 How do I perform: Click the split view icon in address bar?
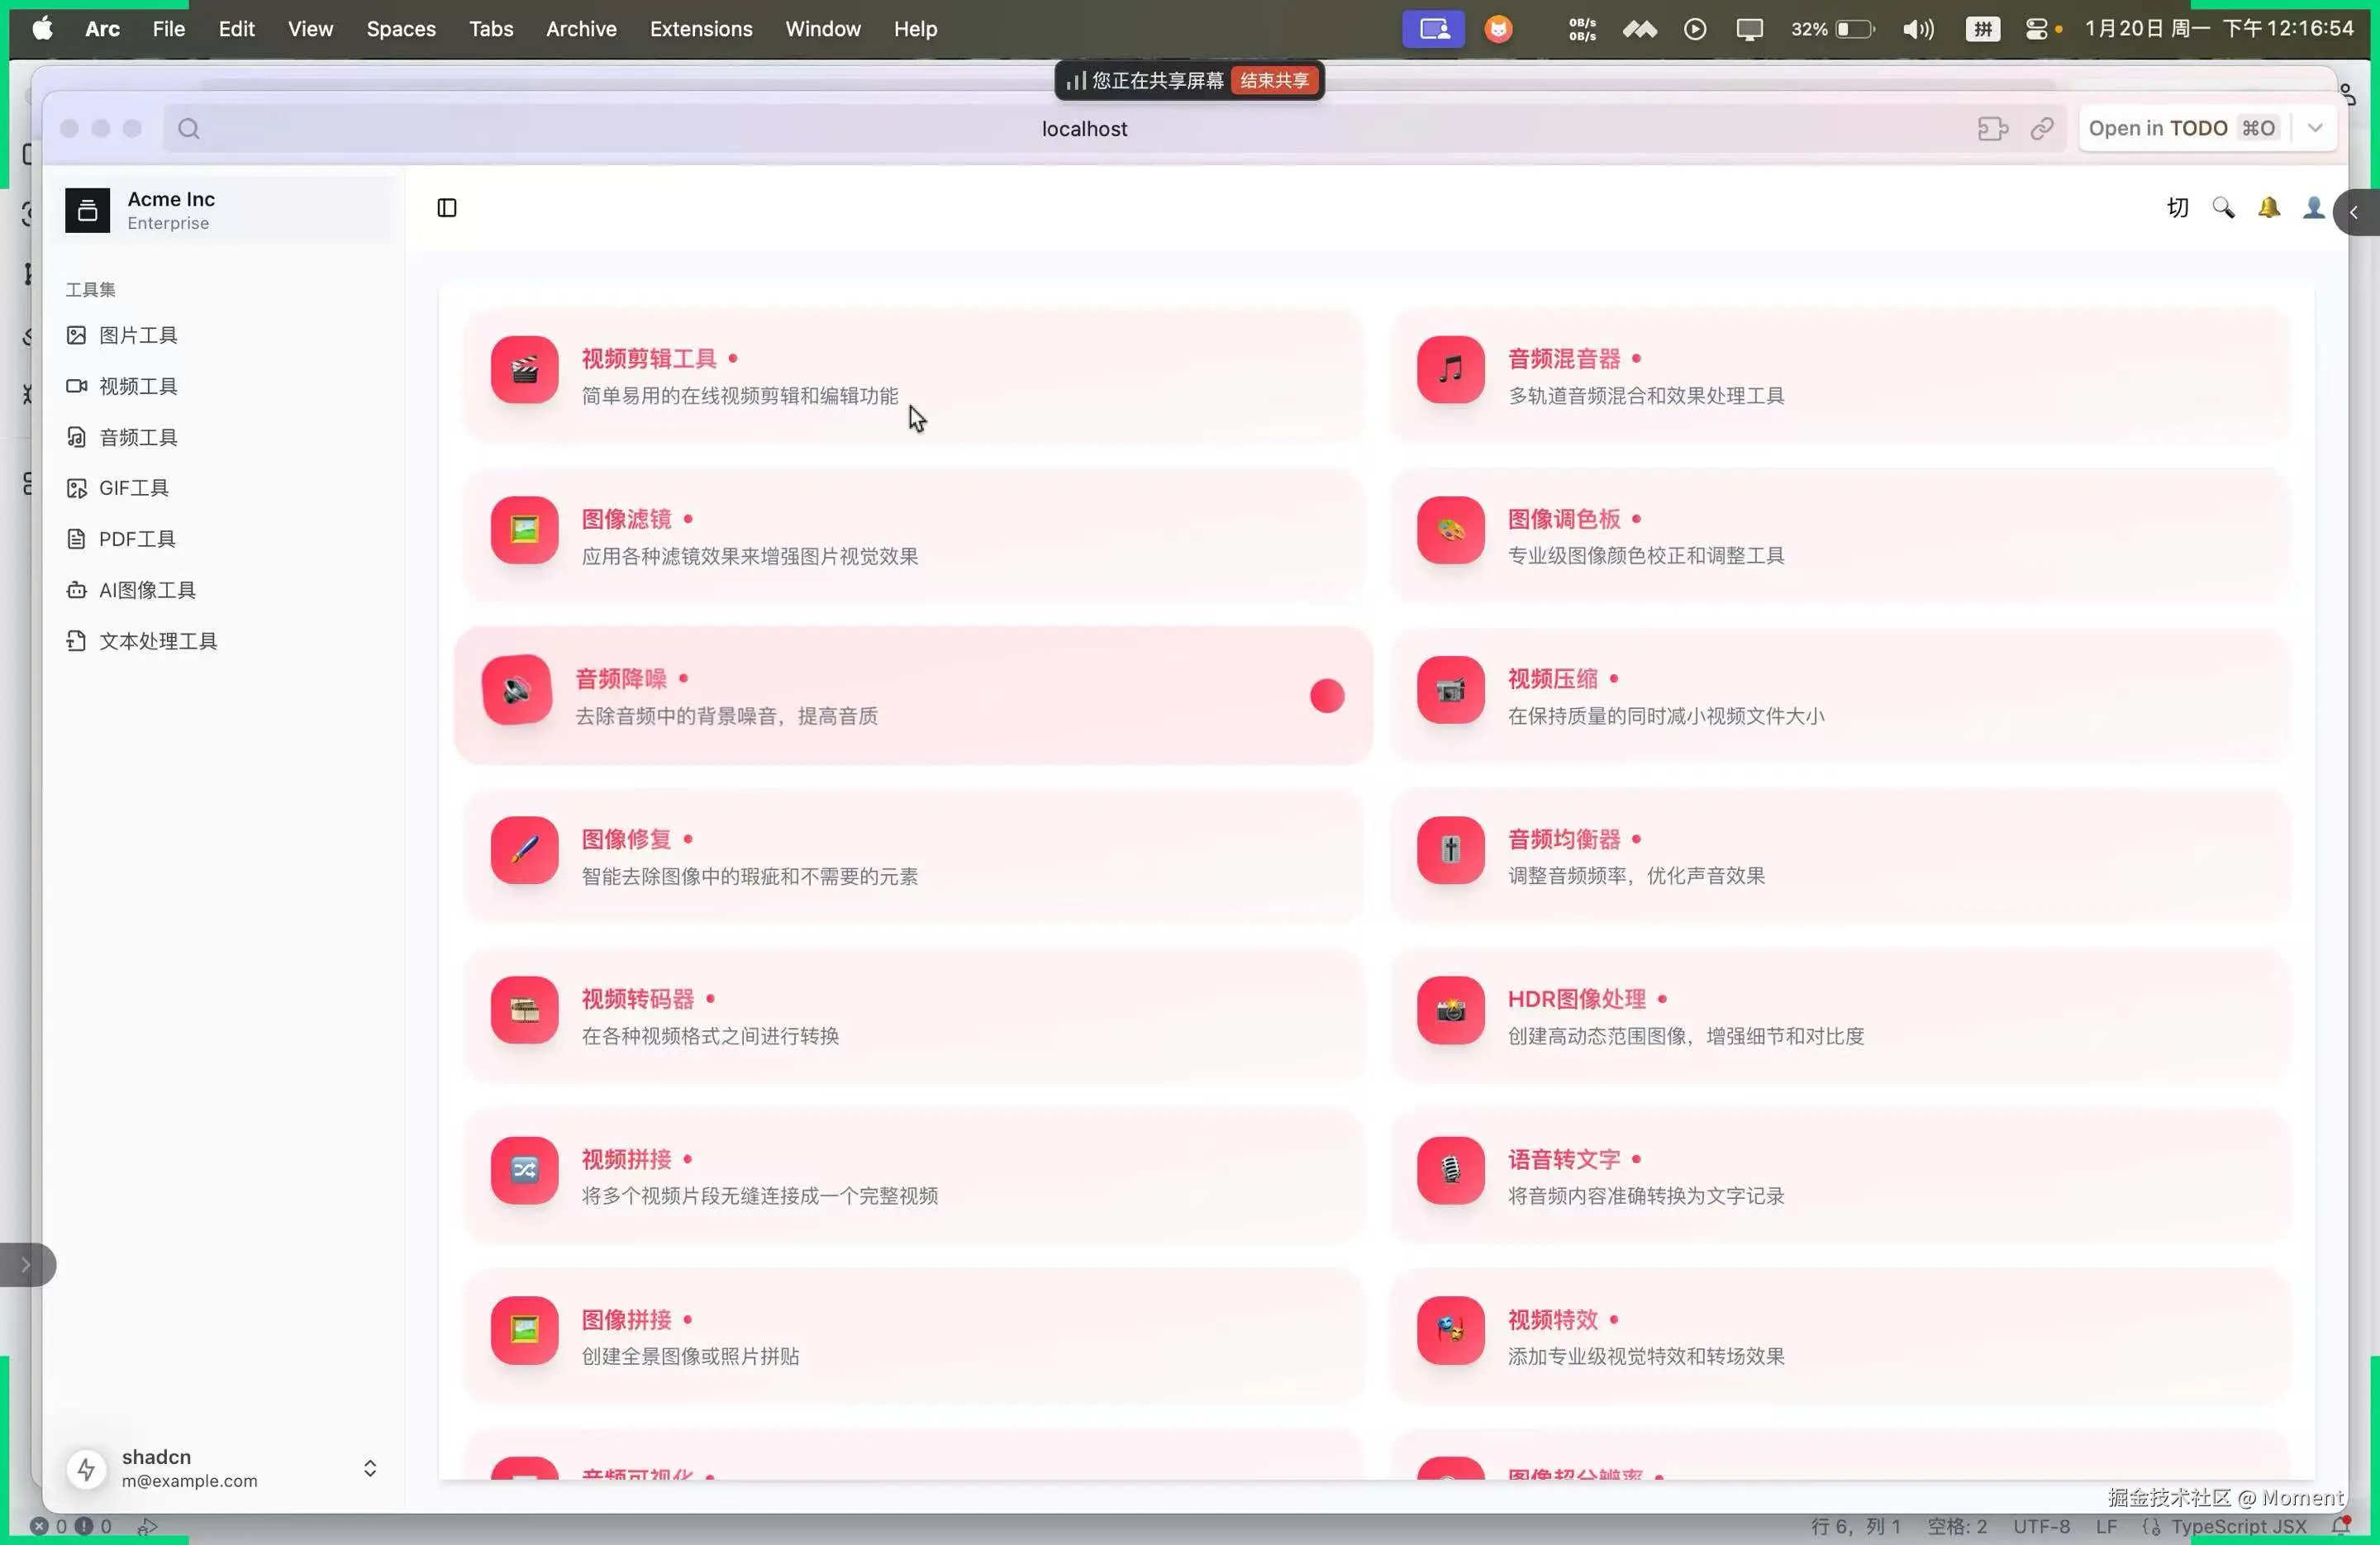pos(1993,128)
